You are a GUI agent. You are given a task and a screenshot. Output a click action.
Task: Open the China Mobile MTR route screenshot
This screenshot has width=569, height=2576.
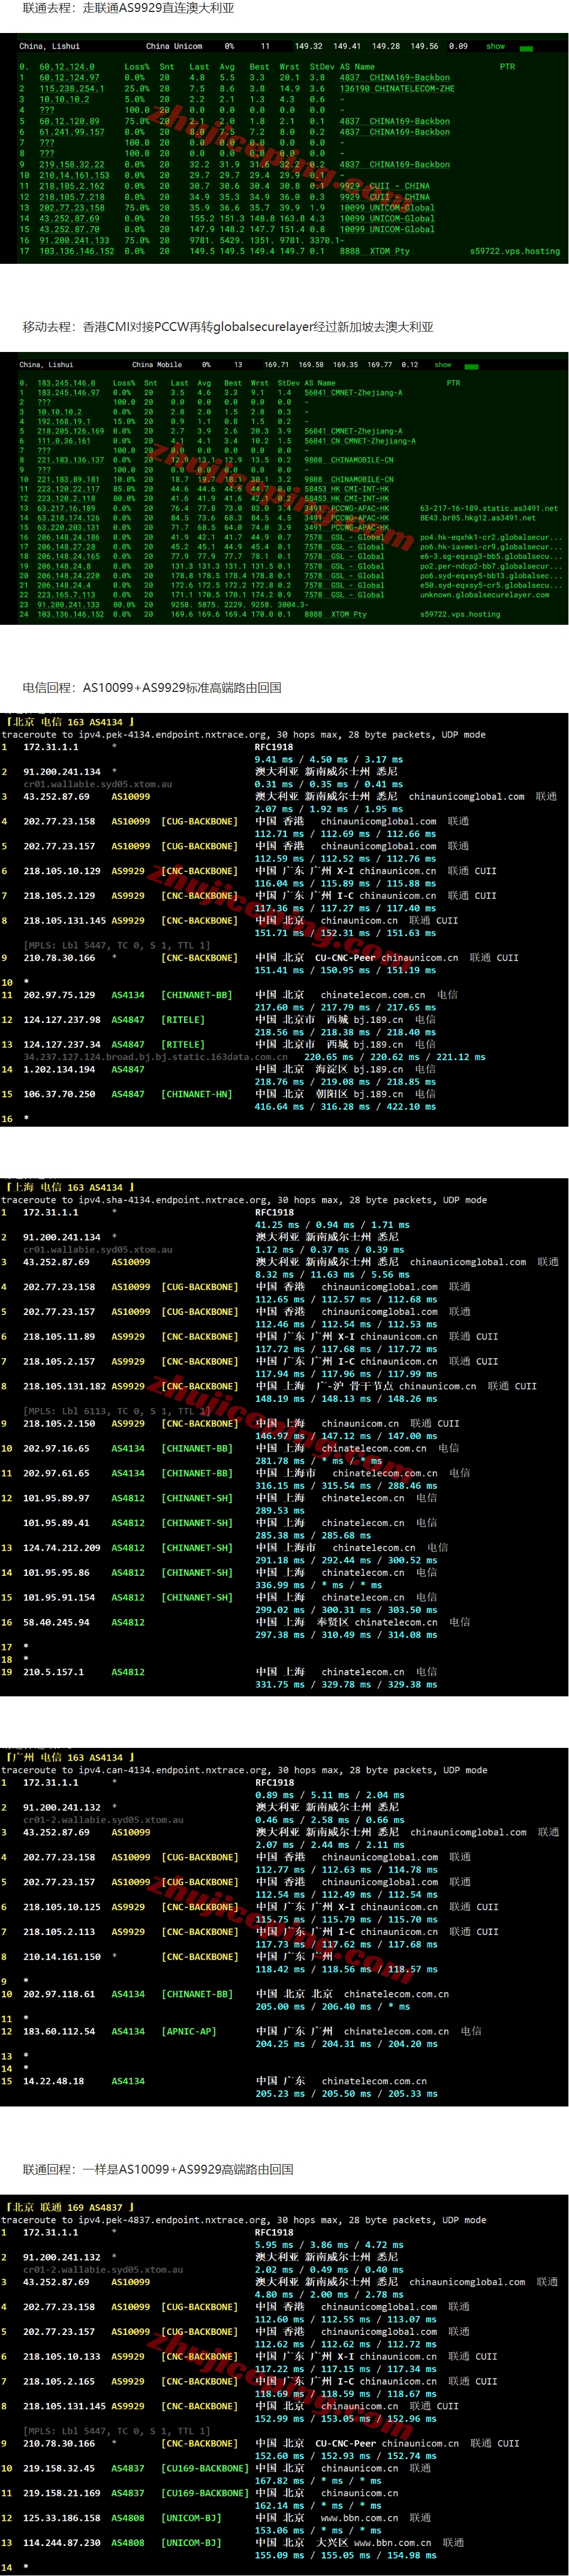tap(292, 489)
